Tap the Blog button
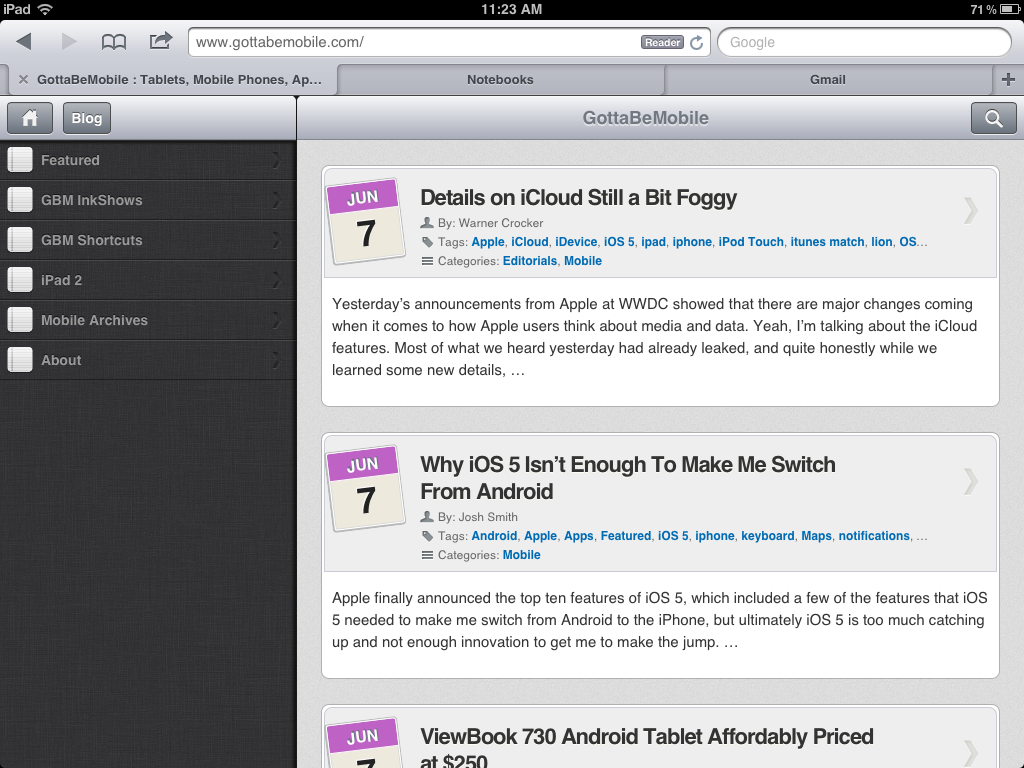Image resolution: width=1024 pixels, height=768 pixels. pos(87,118)
